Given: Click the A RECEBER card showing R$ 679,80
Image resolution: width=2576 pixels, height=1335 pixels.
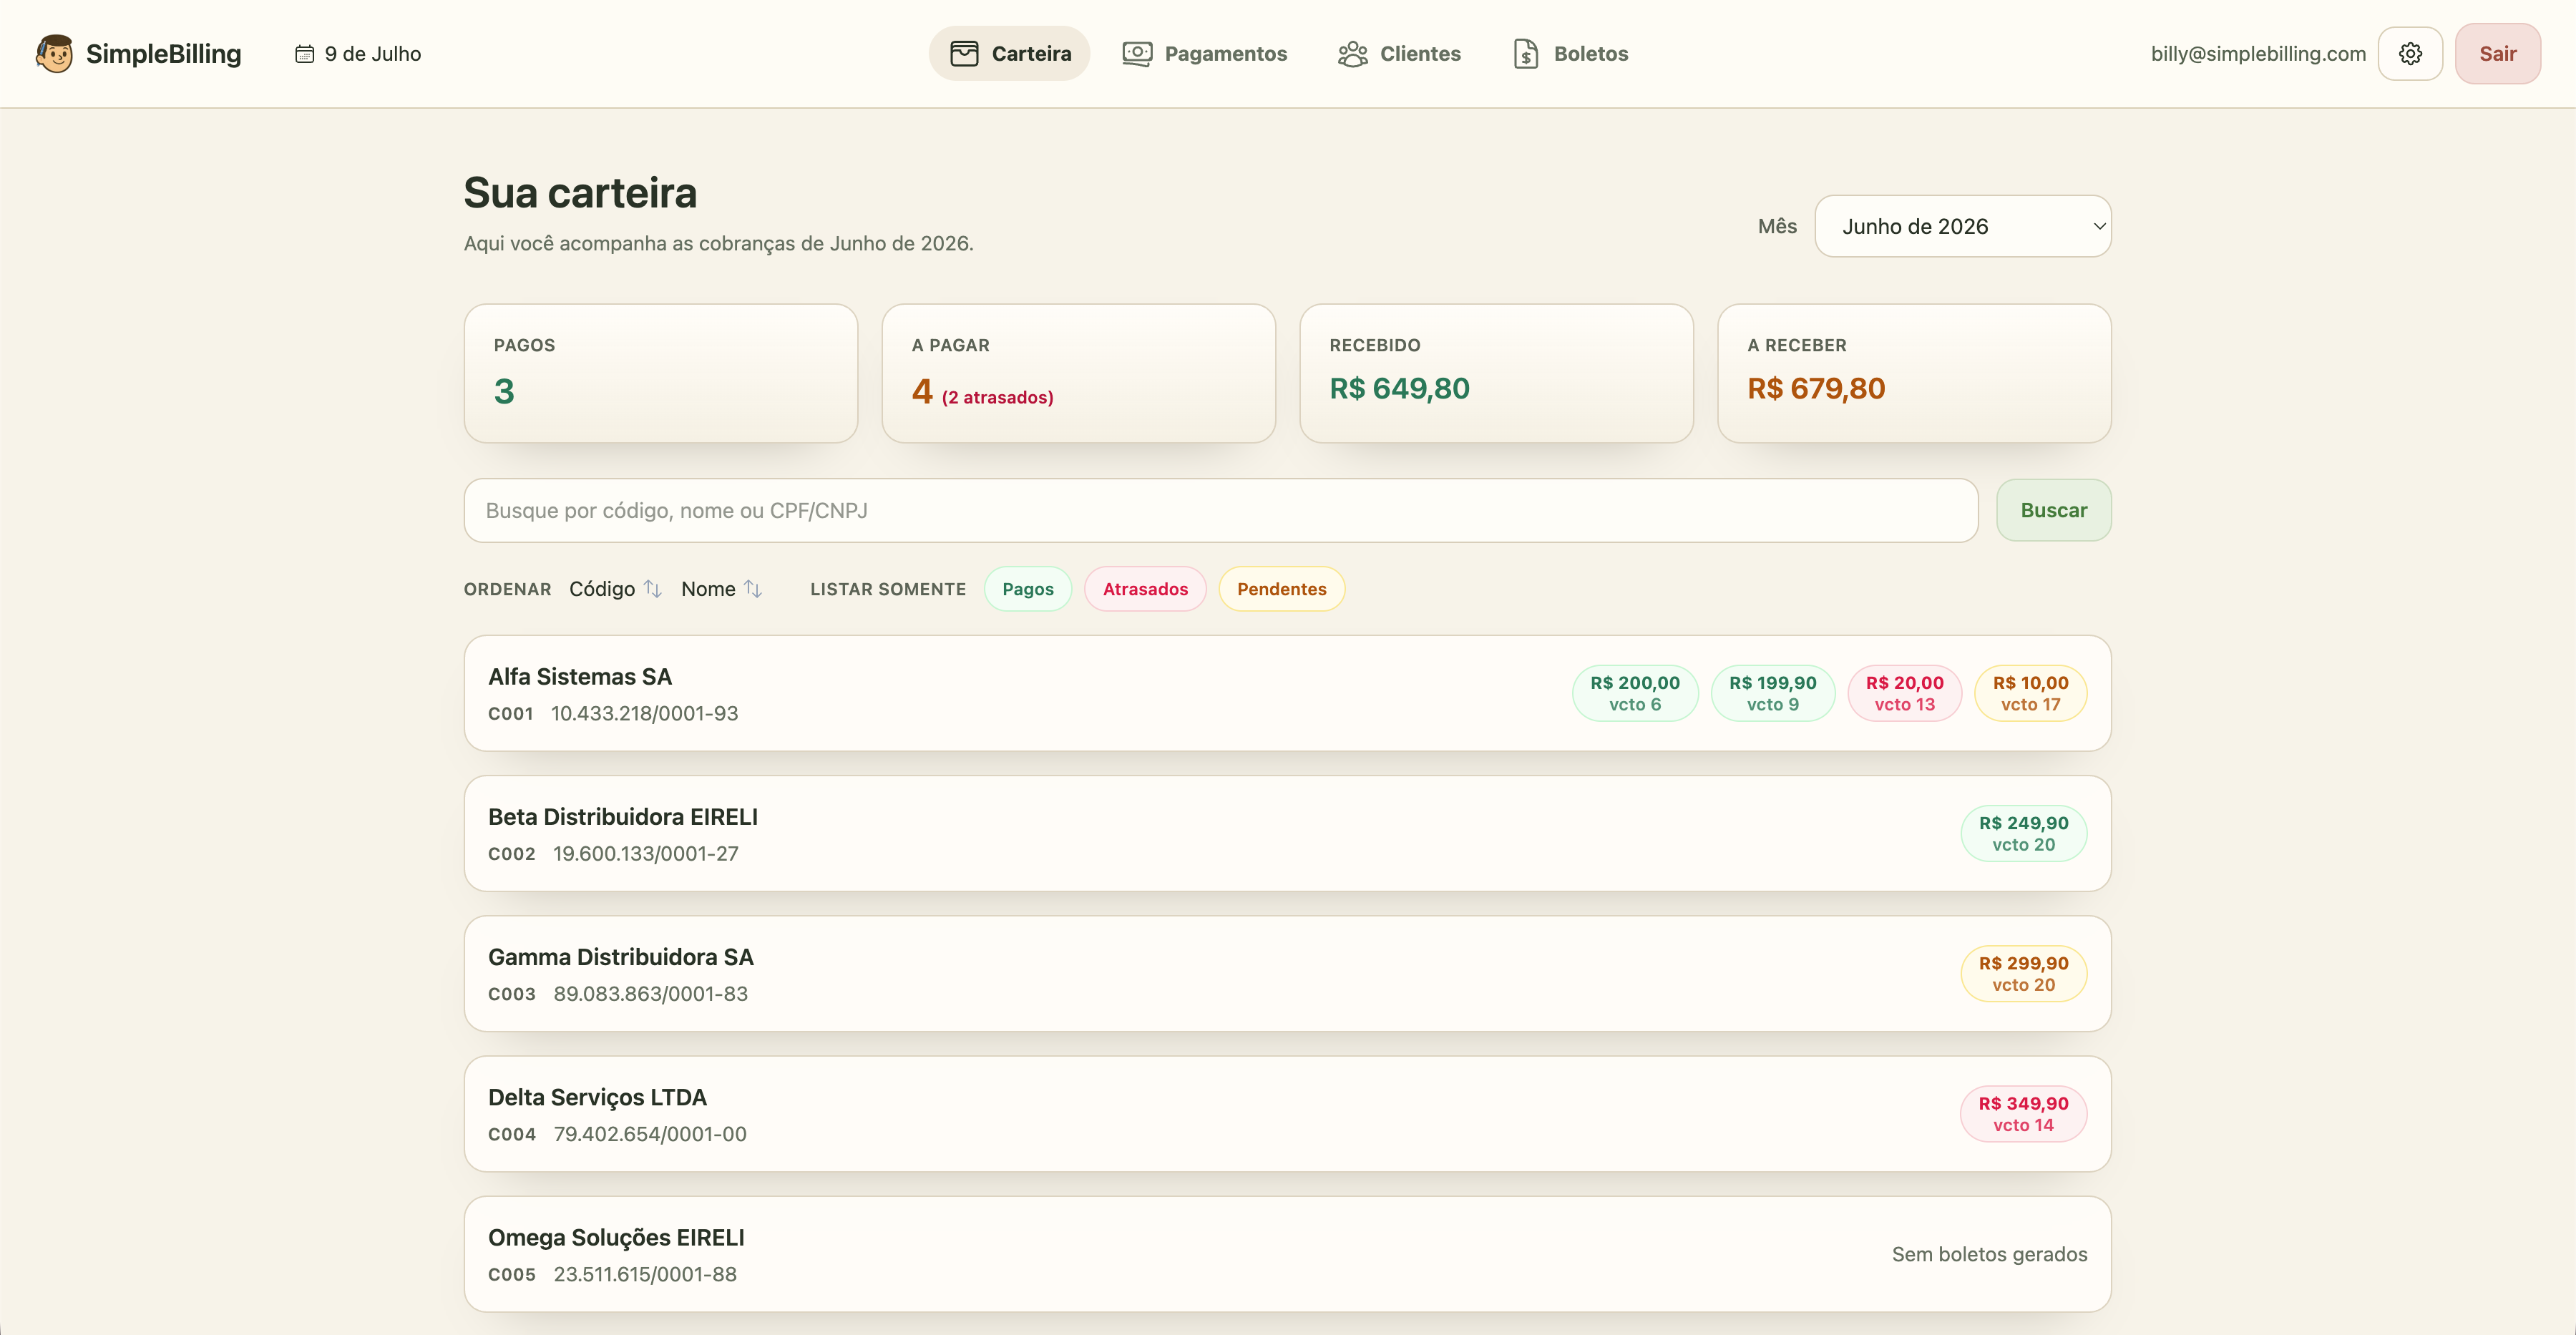Looking at the screenshot, I should (1914, 373).
